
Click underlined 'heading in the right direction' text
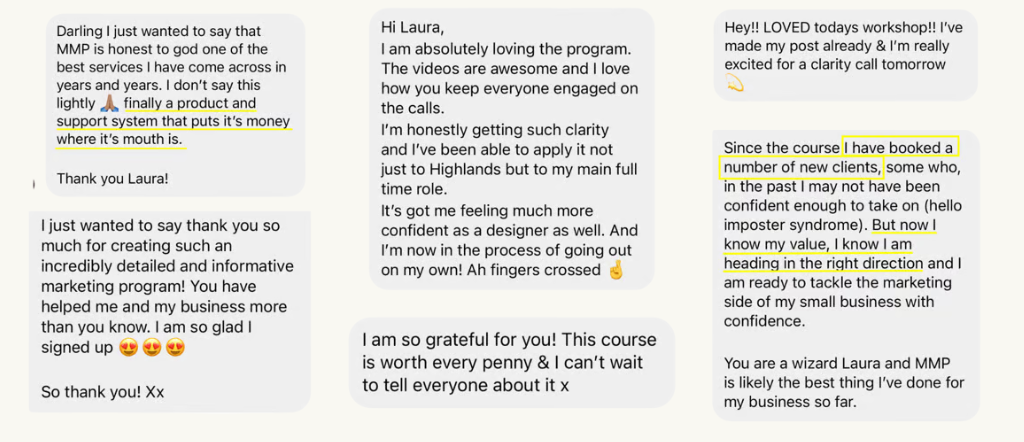coord(823,264)
